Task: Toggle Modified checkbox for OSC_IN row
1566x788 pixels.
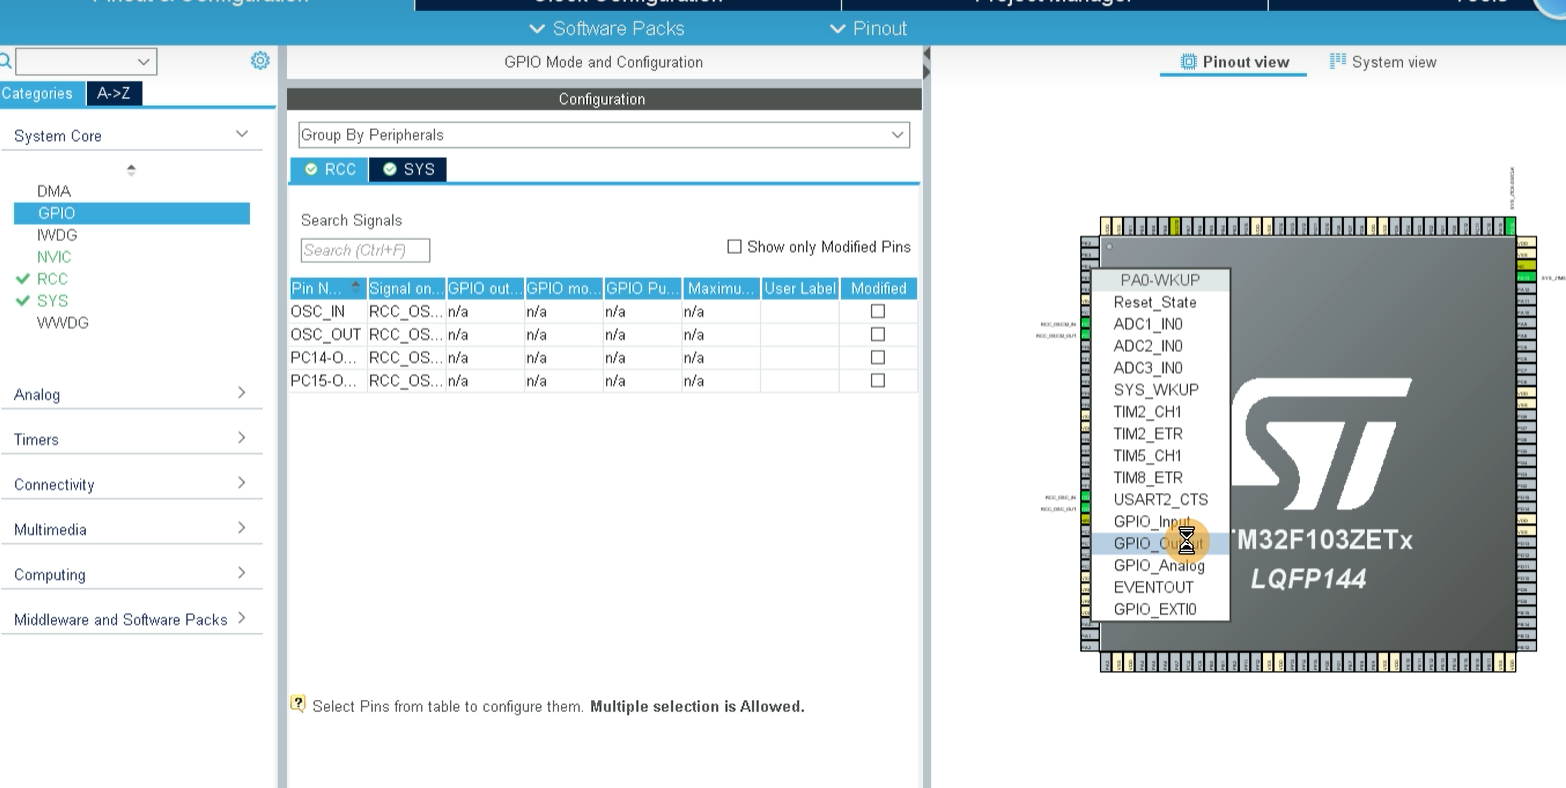Action: (x=878, y=311)
